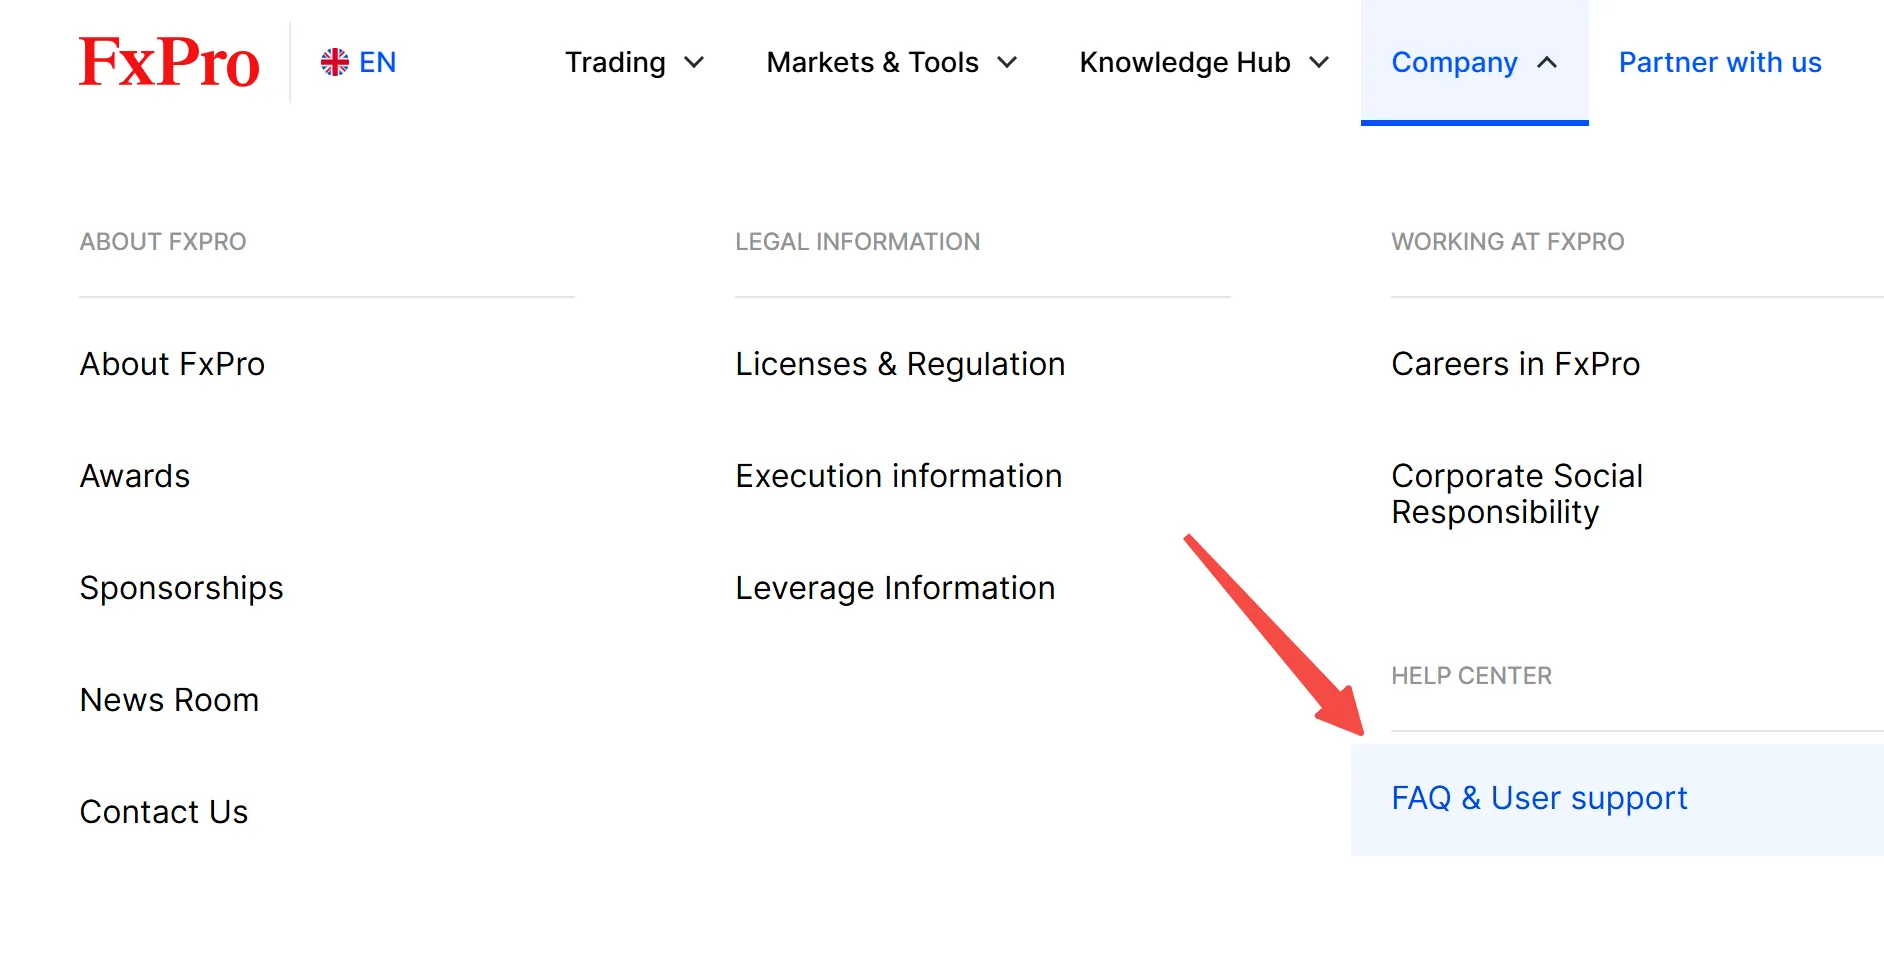
Task: Click the ABOUT FXPRO section heading
Action: (x=163, y=242)
